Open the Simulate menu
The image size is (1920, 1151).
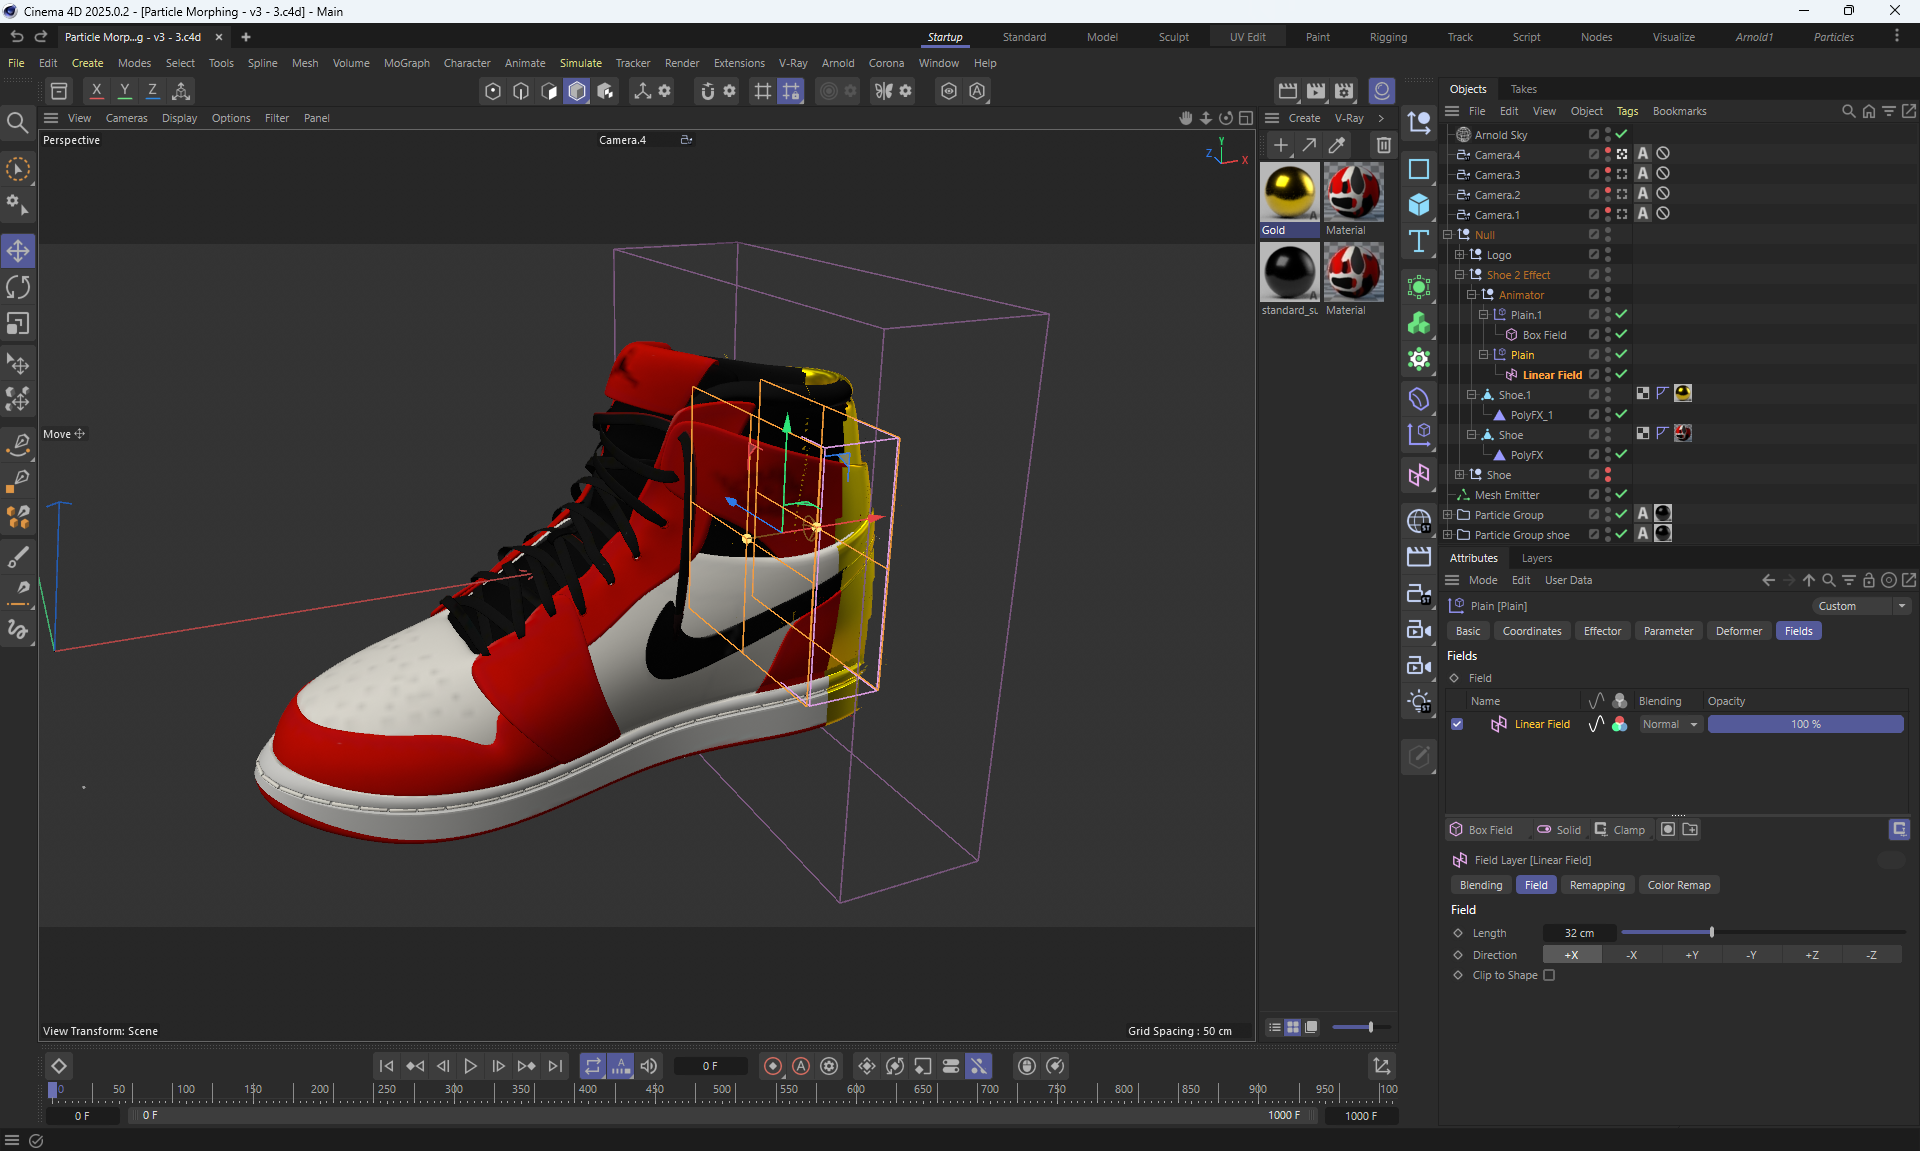tap(580, 63)
